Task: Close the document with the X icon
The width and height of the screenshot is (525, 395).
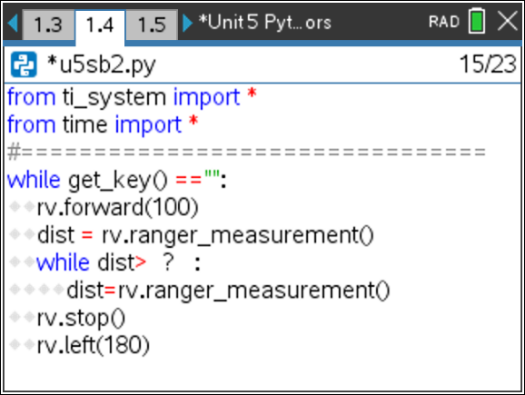Action: tap(507, 21)
